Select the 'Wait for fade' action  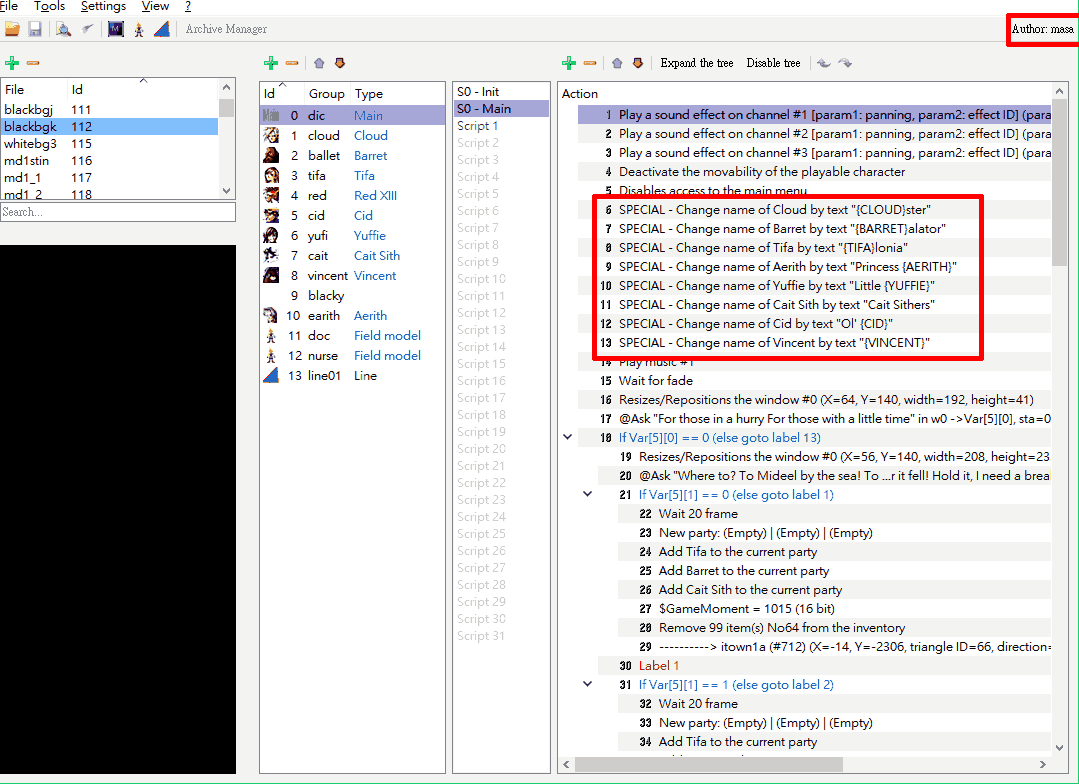pyautogui.click(x=815, y=381)
